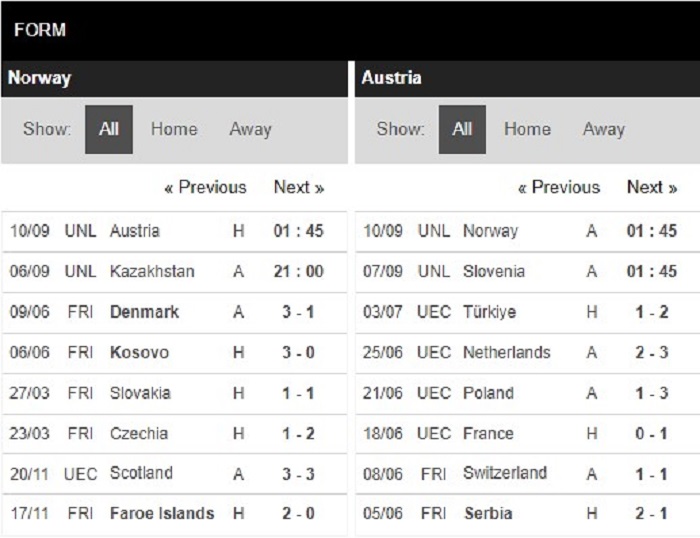Viewport: 700px width, 538px height.
Task: Open Norway vs Denmark 3-1 match
Action: click(174, 312)
